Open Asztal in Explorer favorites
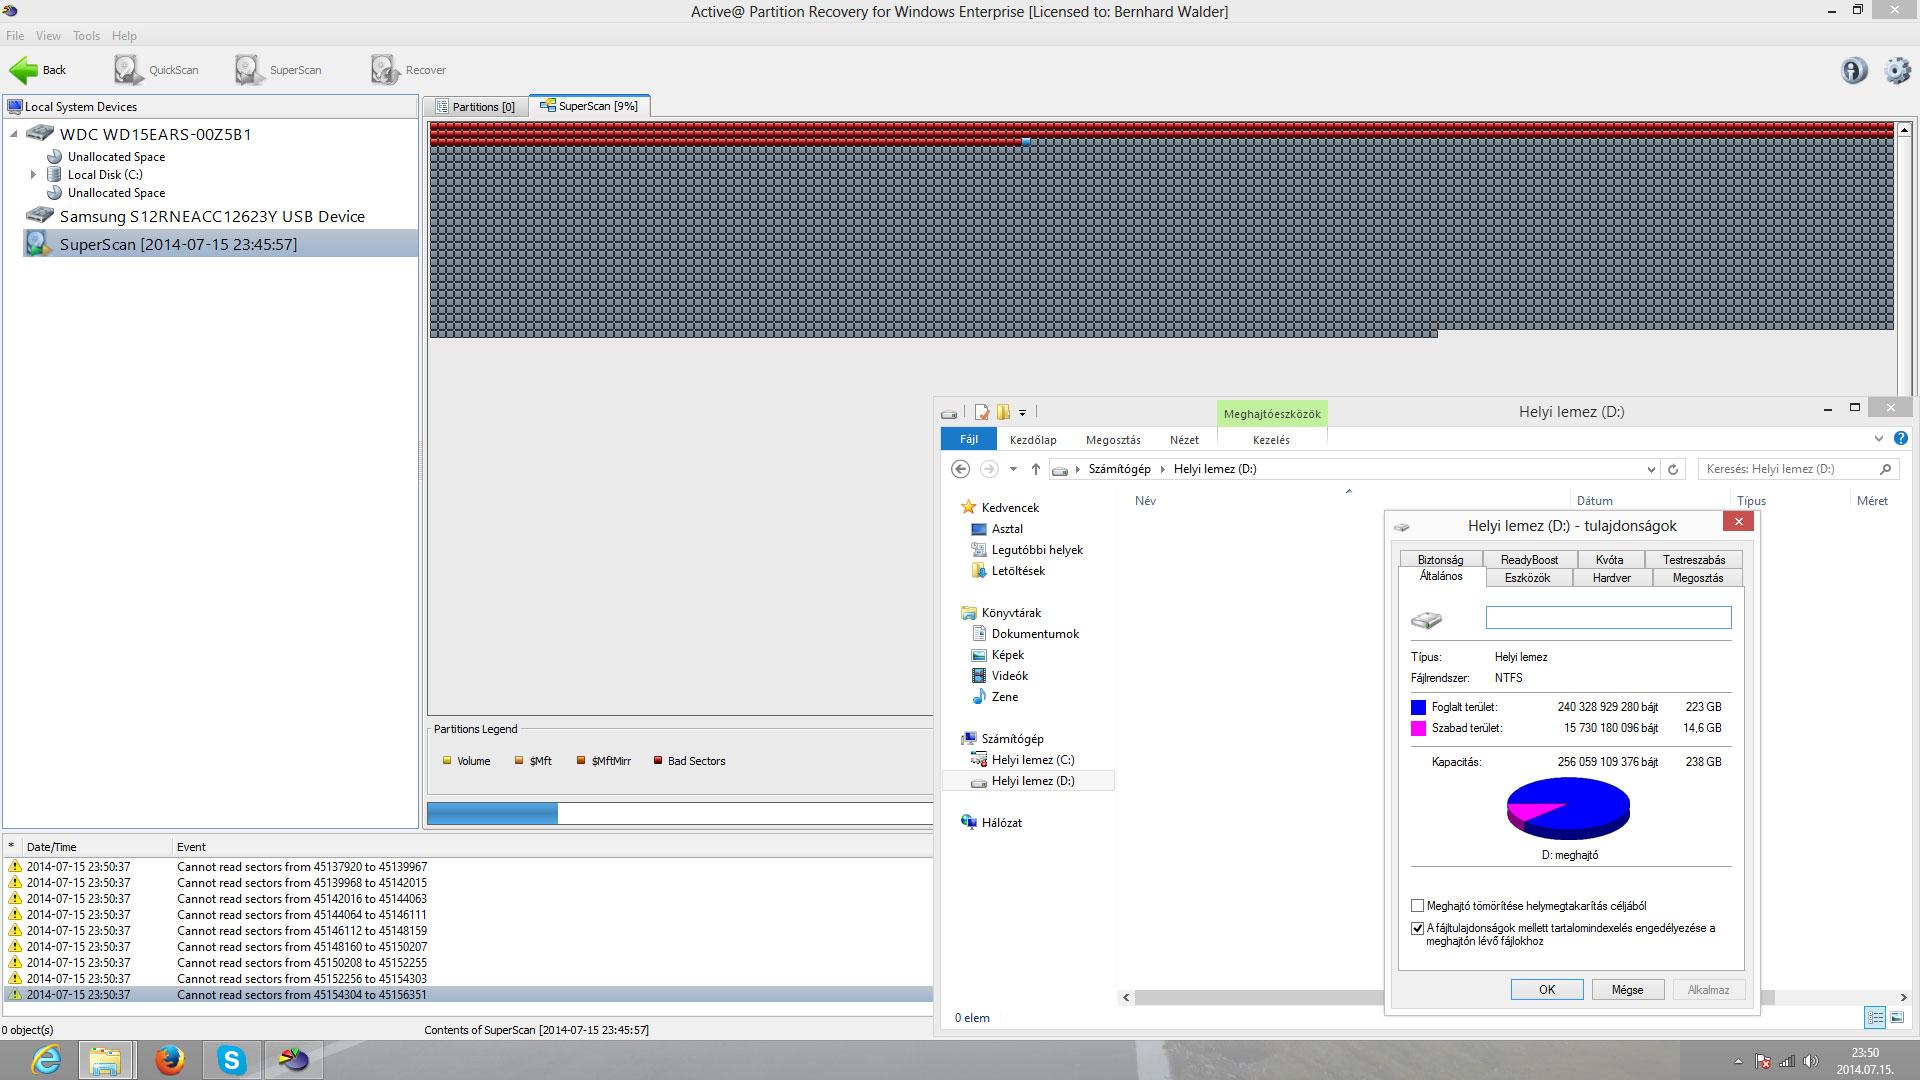The height and width of the screenshot is (1080, 1920). coord(1007,529)
